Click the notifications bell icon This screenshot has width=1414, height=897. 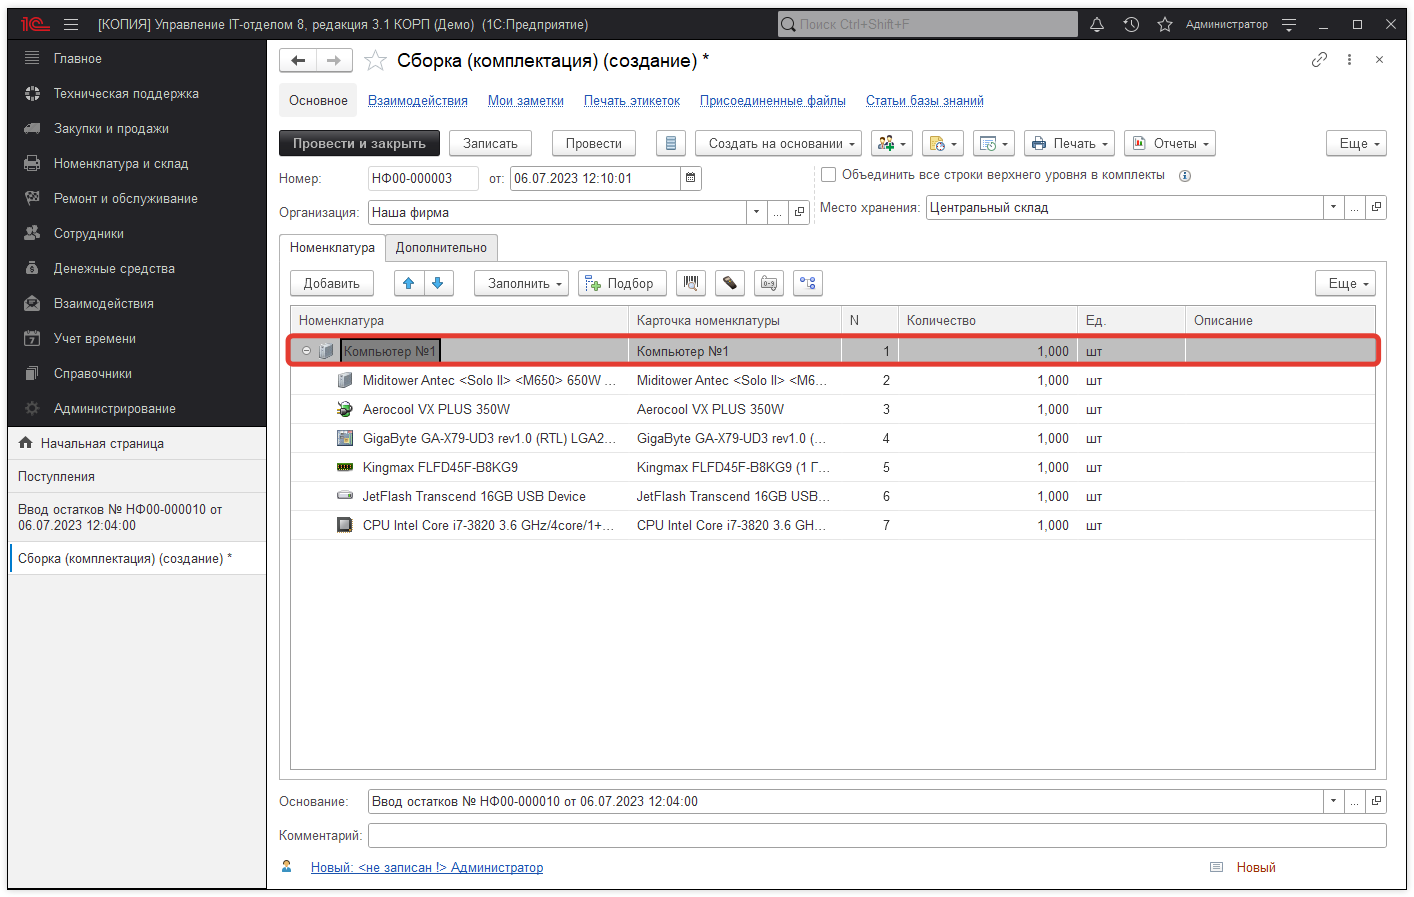1097,24
